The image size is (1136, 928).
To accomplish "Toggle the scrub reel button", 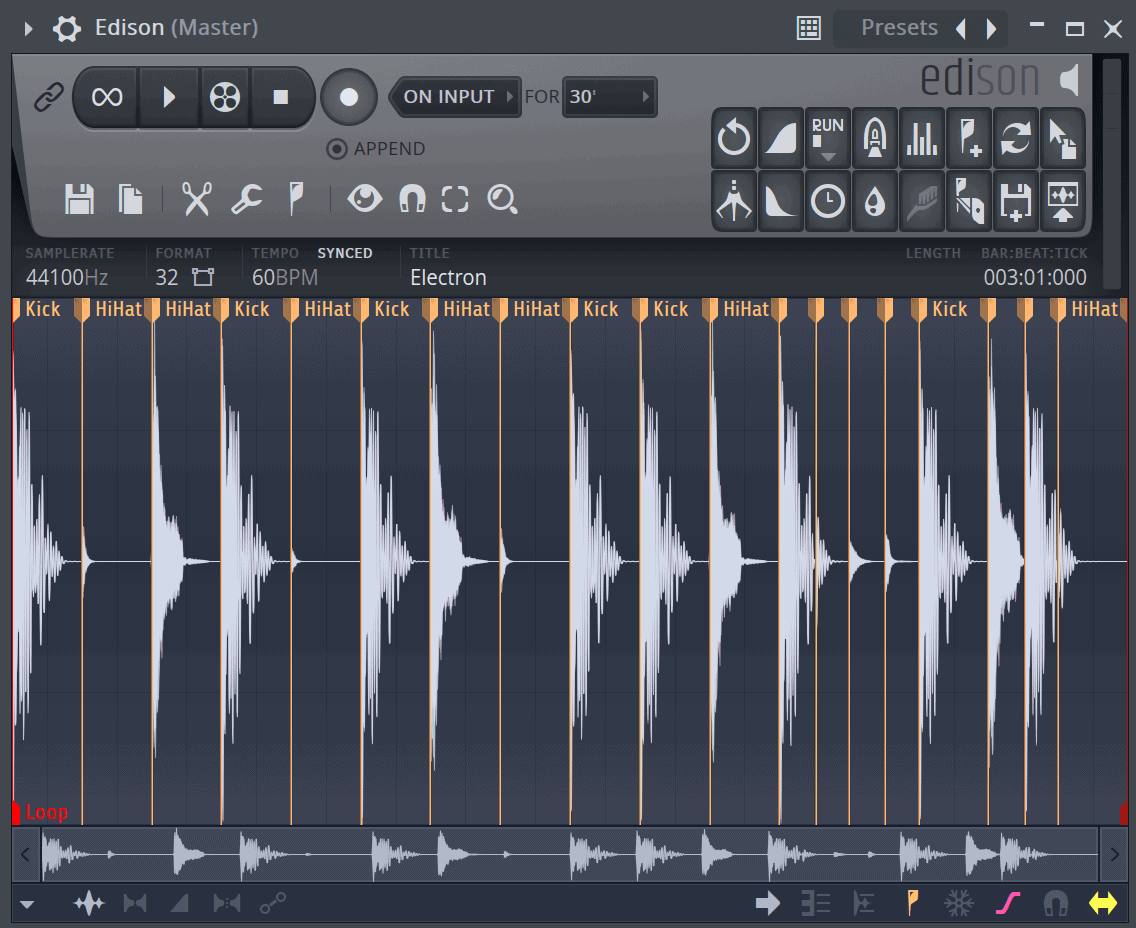I will (x=225, y=97).
